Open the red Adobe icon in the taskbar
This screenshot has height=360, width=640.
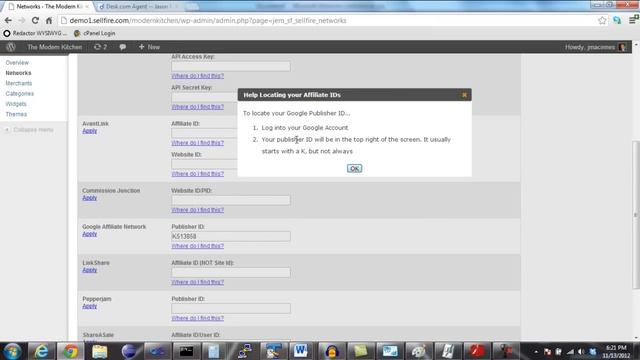tap(477, 351)
